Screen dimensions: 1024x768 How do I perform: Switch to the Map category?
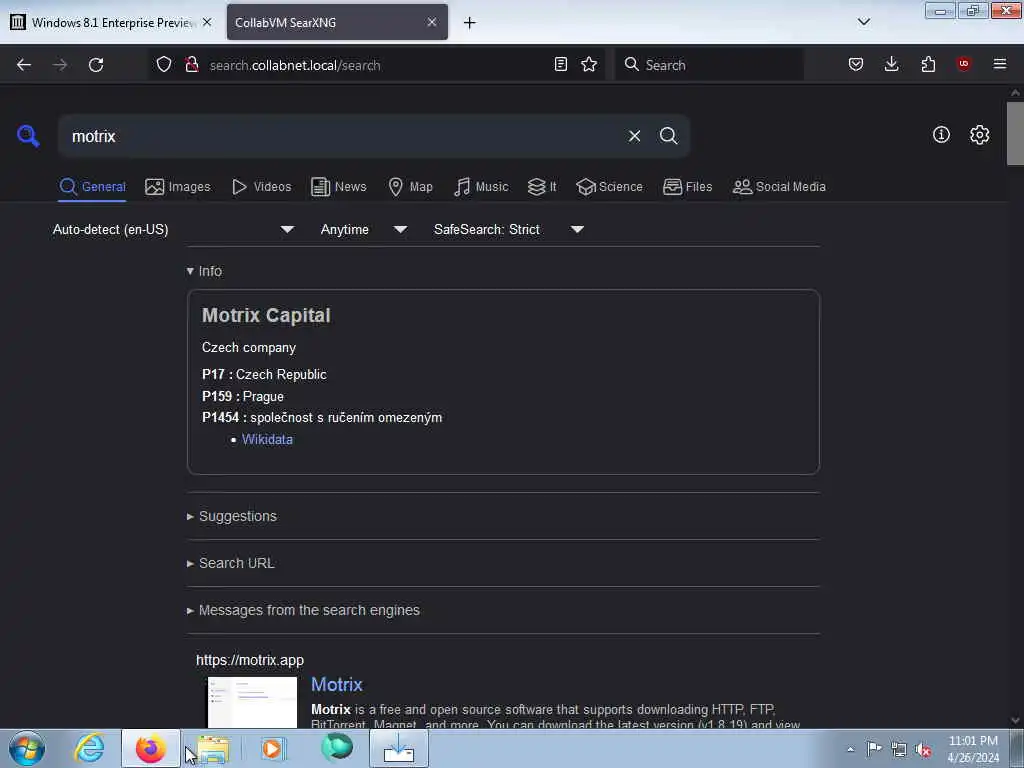click(x=411, y=187)
